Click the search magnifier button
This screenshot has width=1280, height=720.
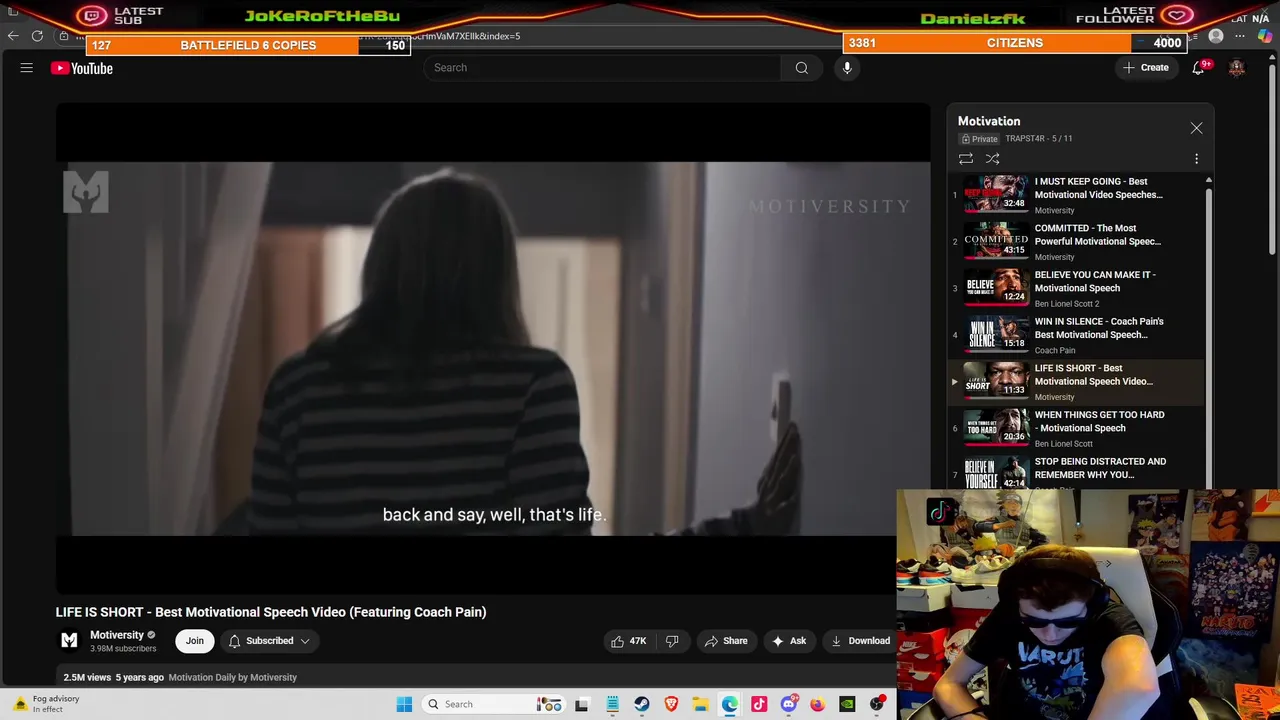801,68
